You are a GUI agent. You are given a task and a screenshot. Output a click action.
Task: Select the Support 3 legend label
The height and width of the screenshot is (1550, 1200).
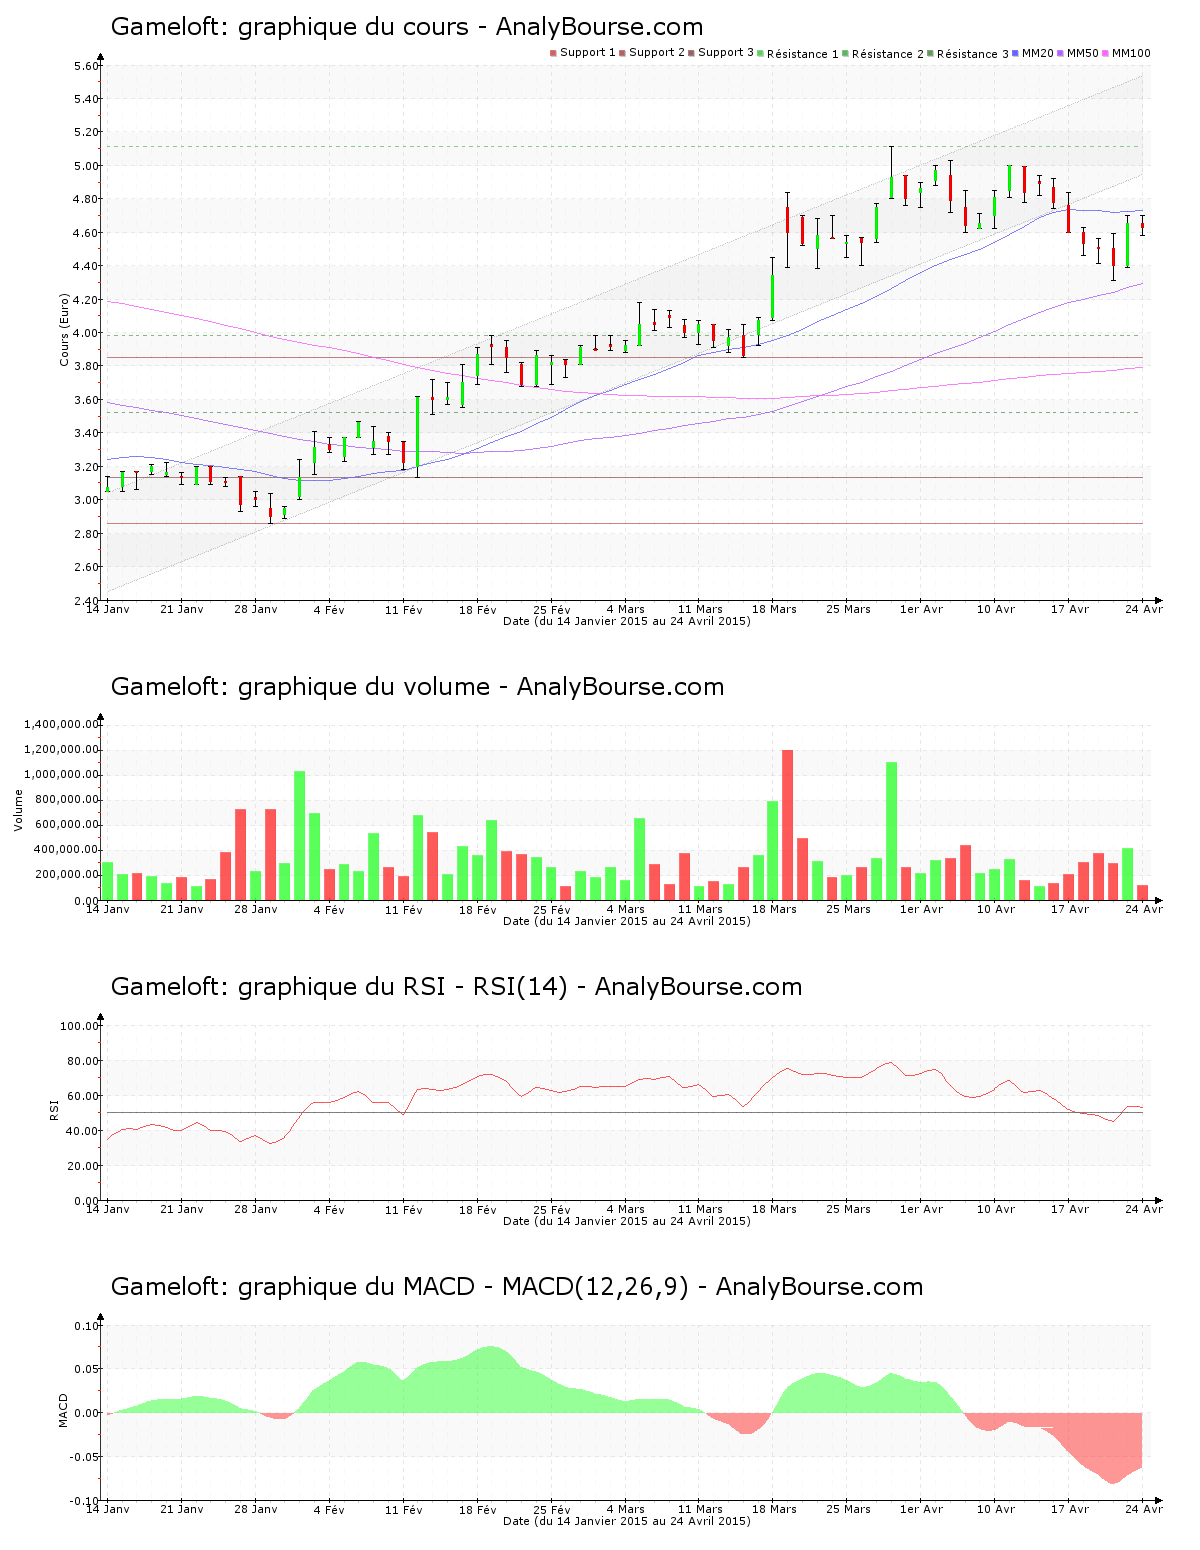pos(726,53)
